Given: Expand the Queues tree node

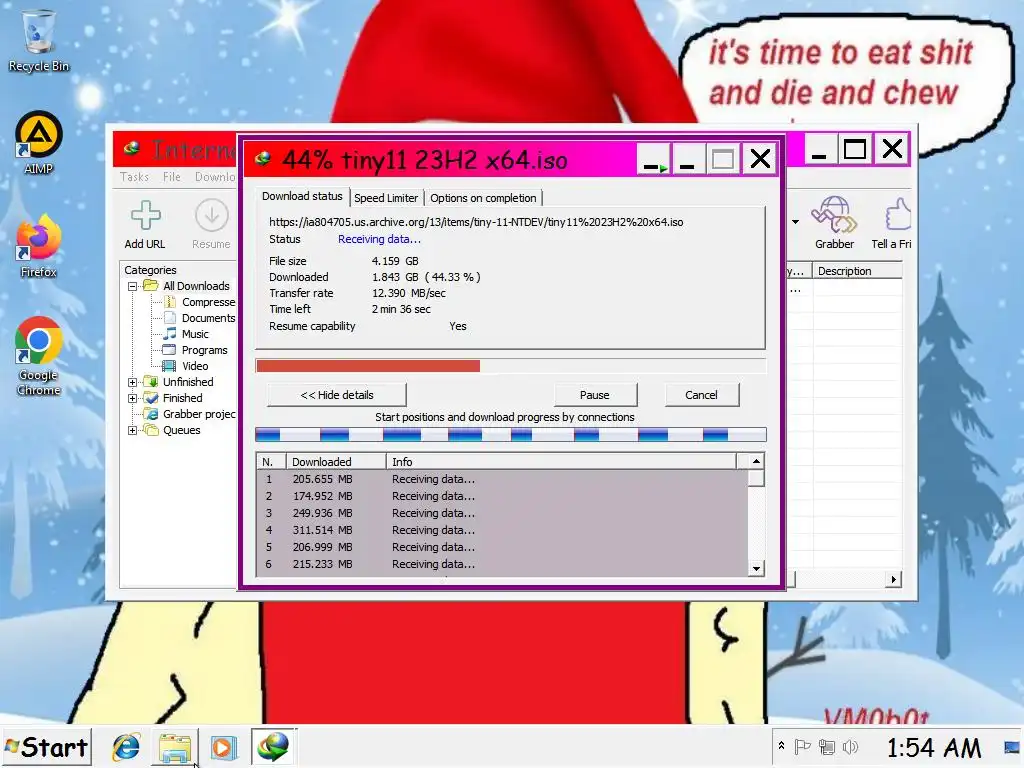Looking at the screenshot, I should pos(133,430).
